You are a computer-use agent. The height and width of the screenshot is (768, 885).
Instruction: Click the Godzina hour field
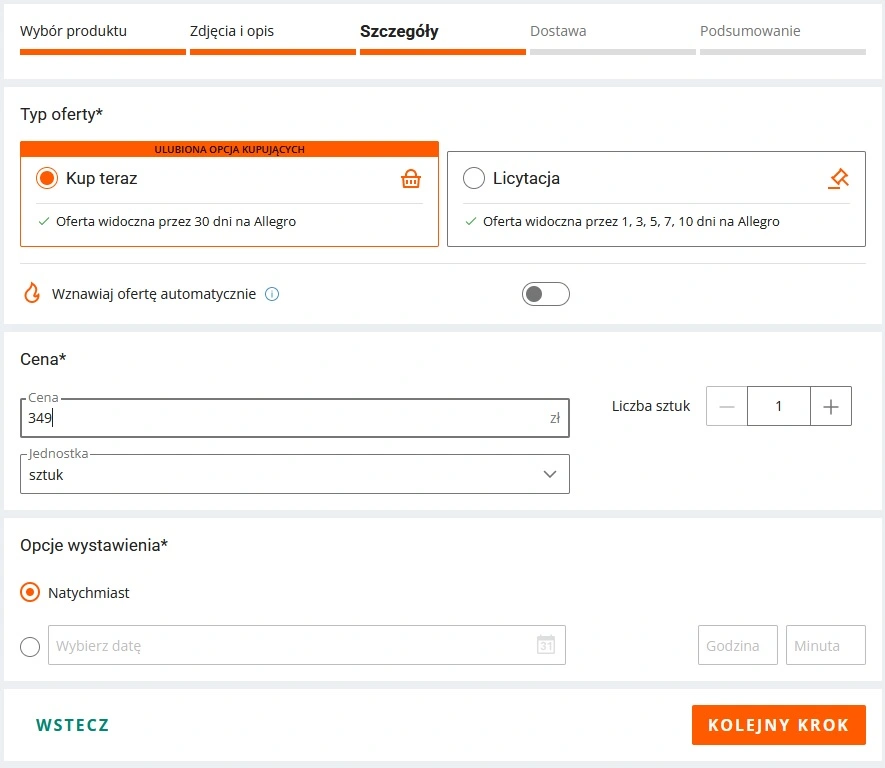coord(737,645)
